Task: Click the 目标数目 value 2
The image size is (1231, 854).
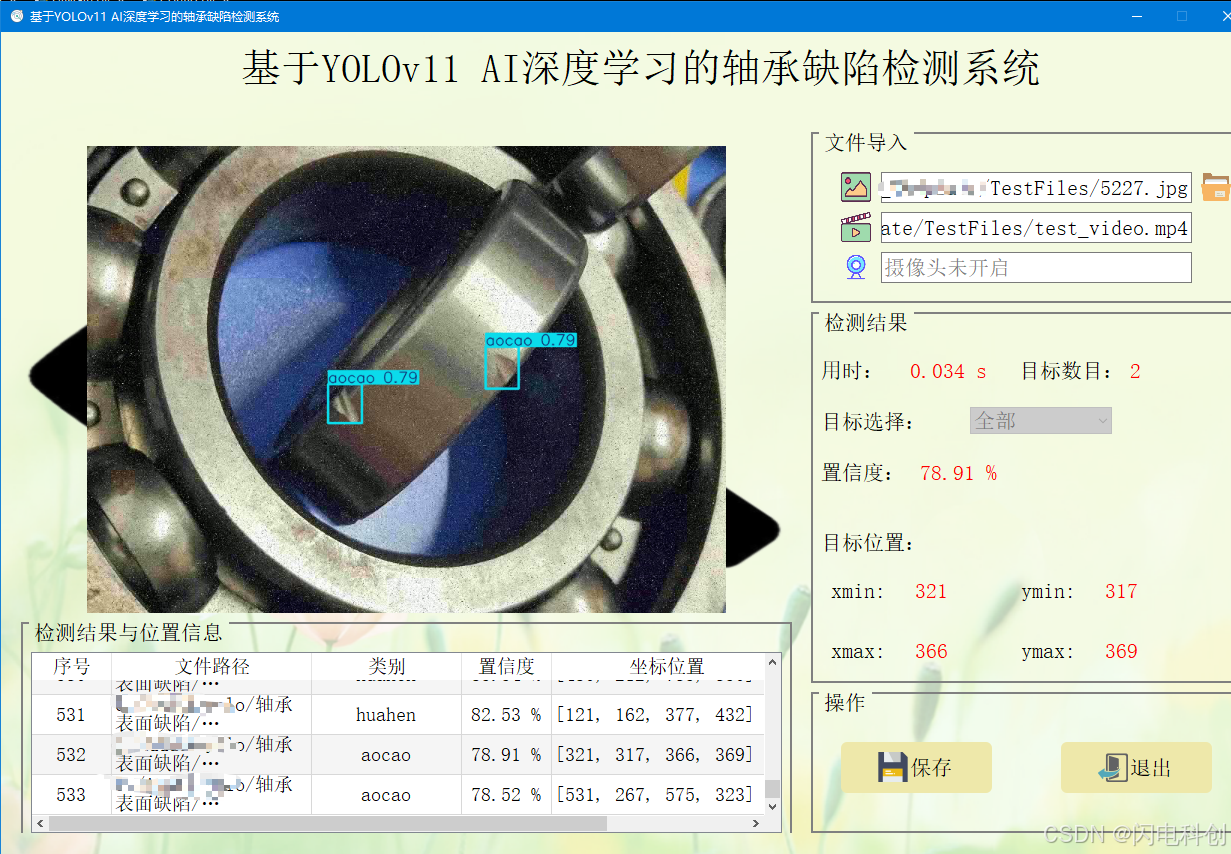Action: coord(1135,371)
